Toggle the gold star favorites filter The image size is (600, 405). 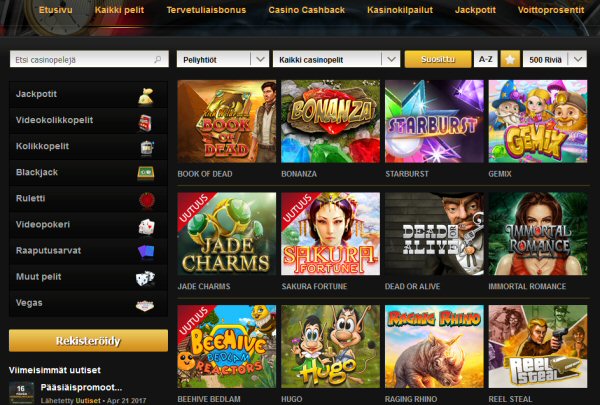click(510, 59)
